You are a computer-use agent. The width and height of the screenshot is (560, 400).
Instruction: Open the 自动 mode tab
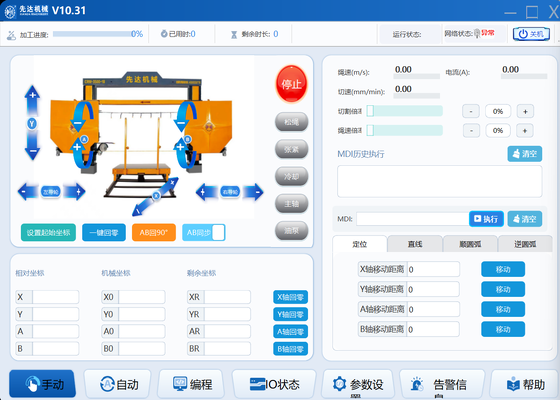click(118, 384)
